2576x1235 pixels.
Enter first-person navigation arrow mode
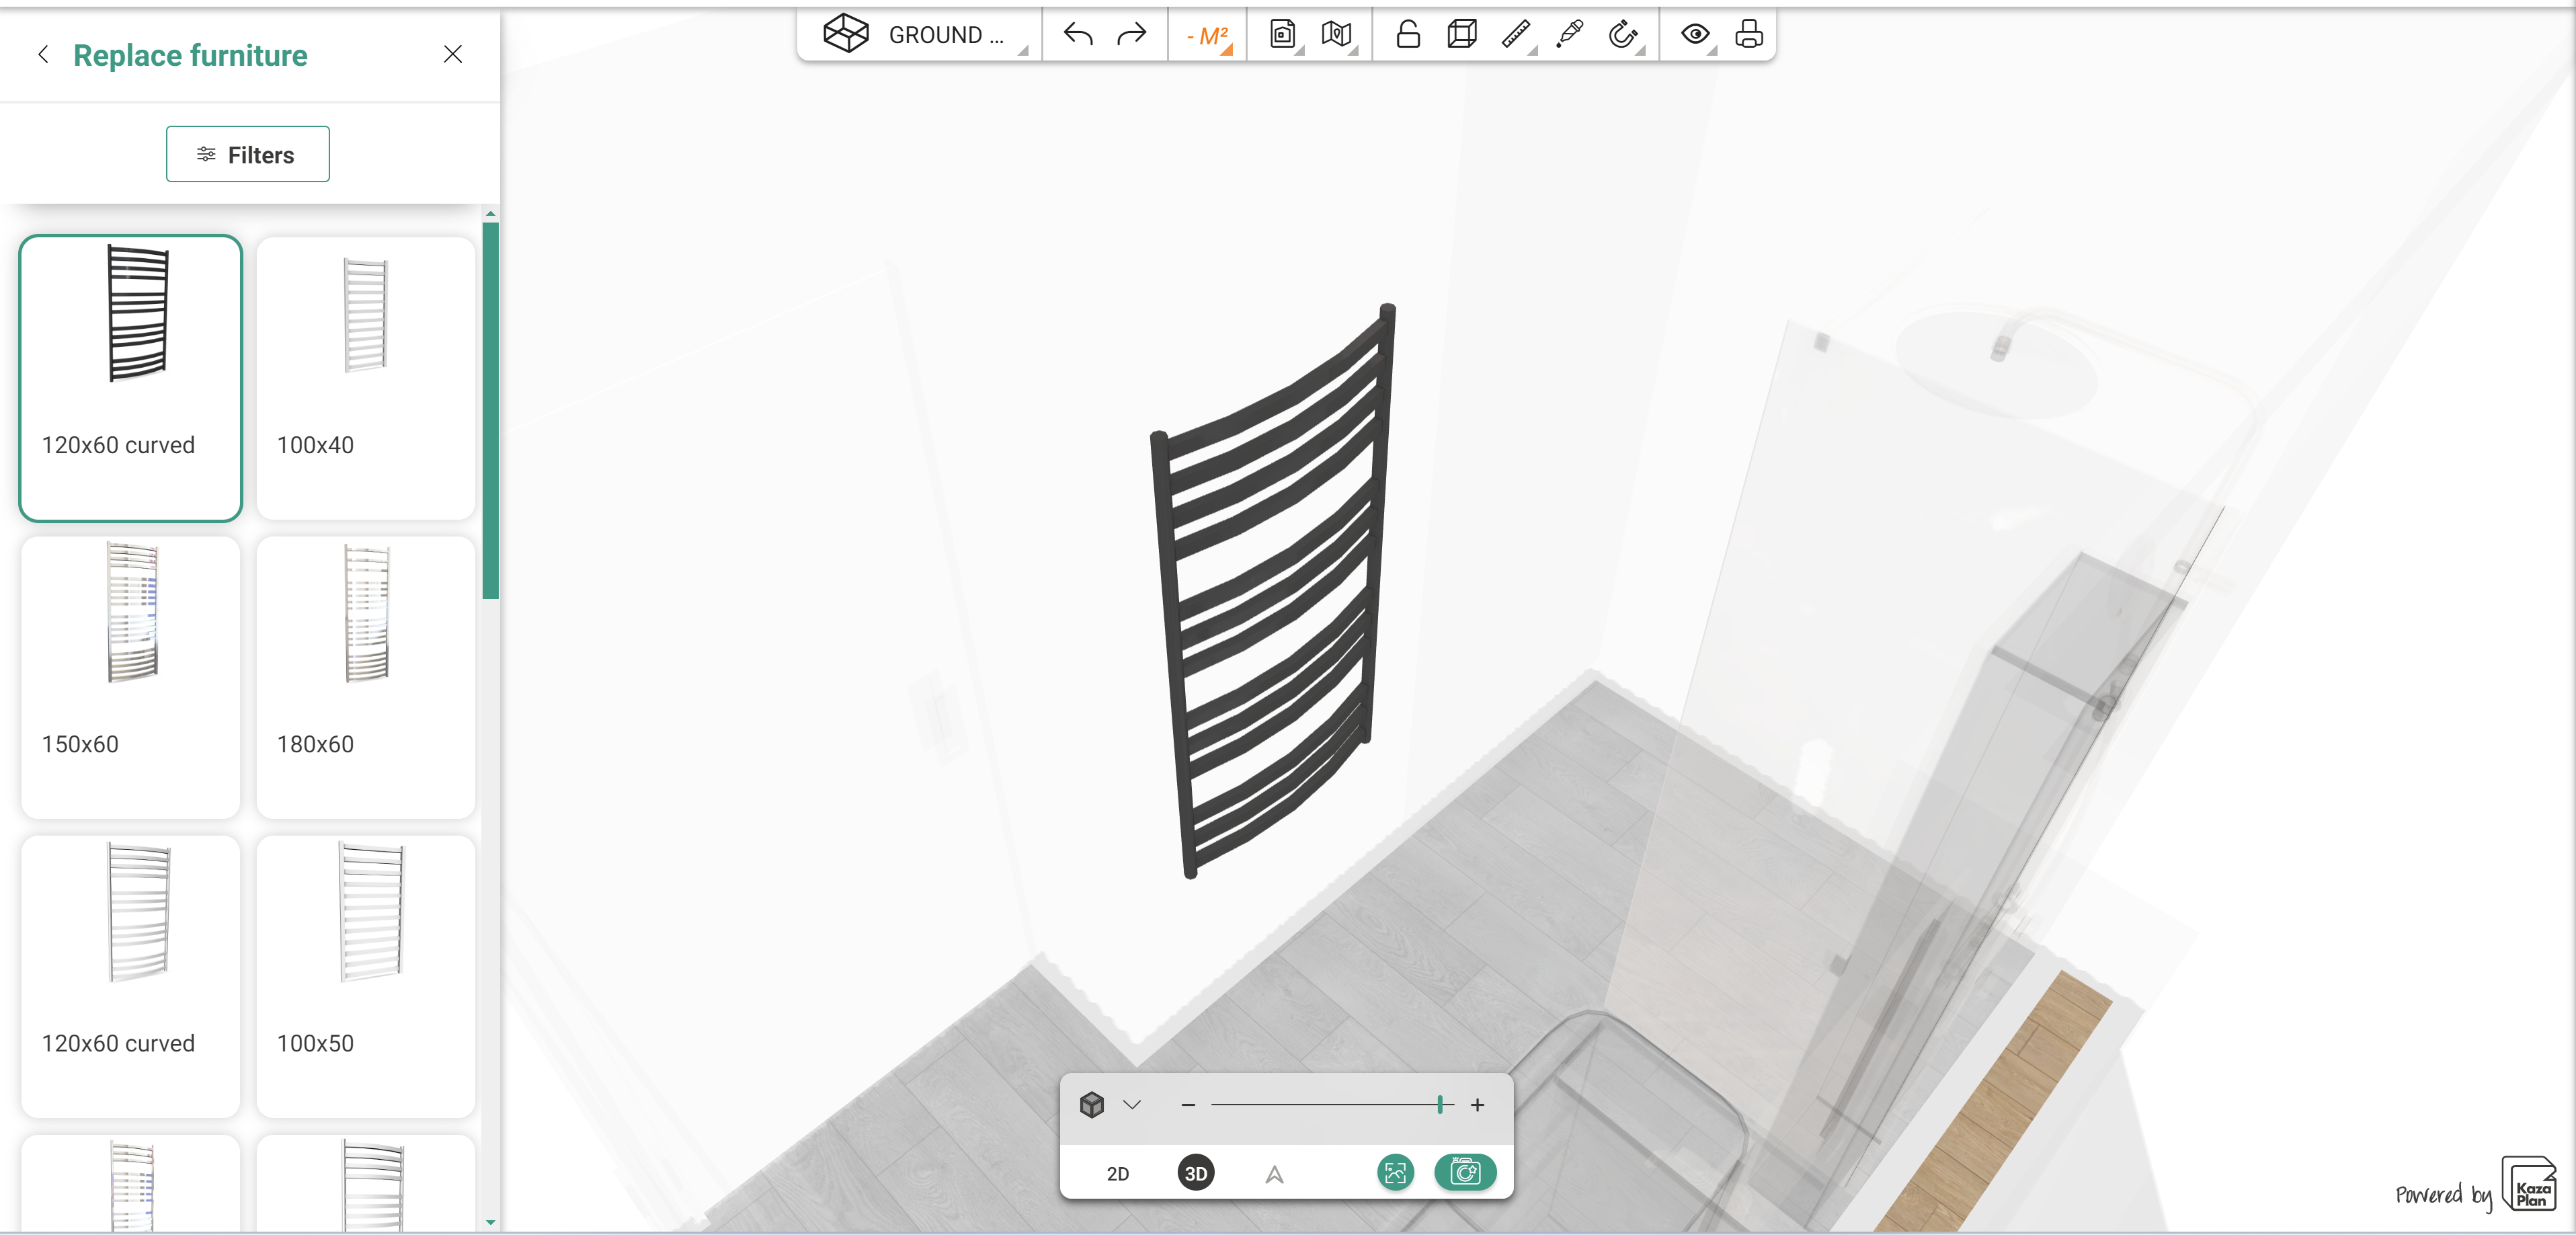[1274, 1174]
